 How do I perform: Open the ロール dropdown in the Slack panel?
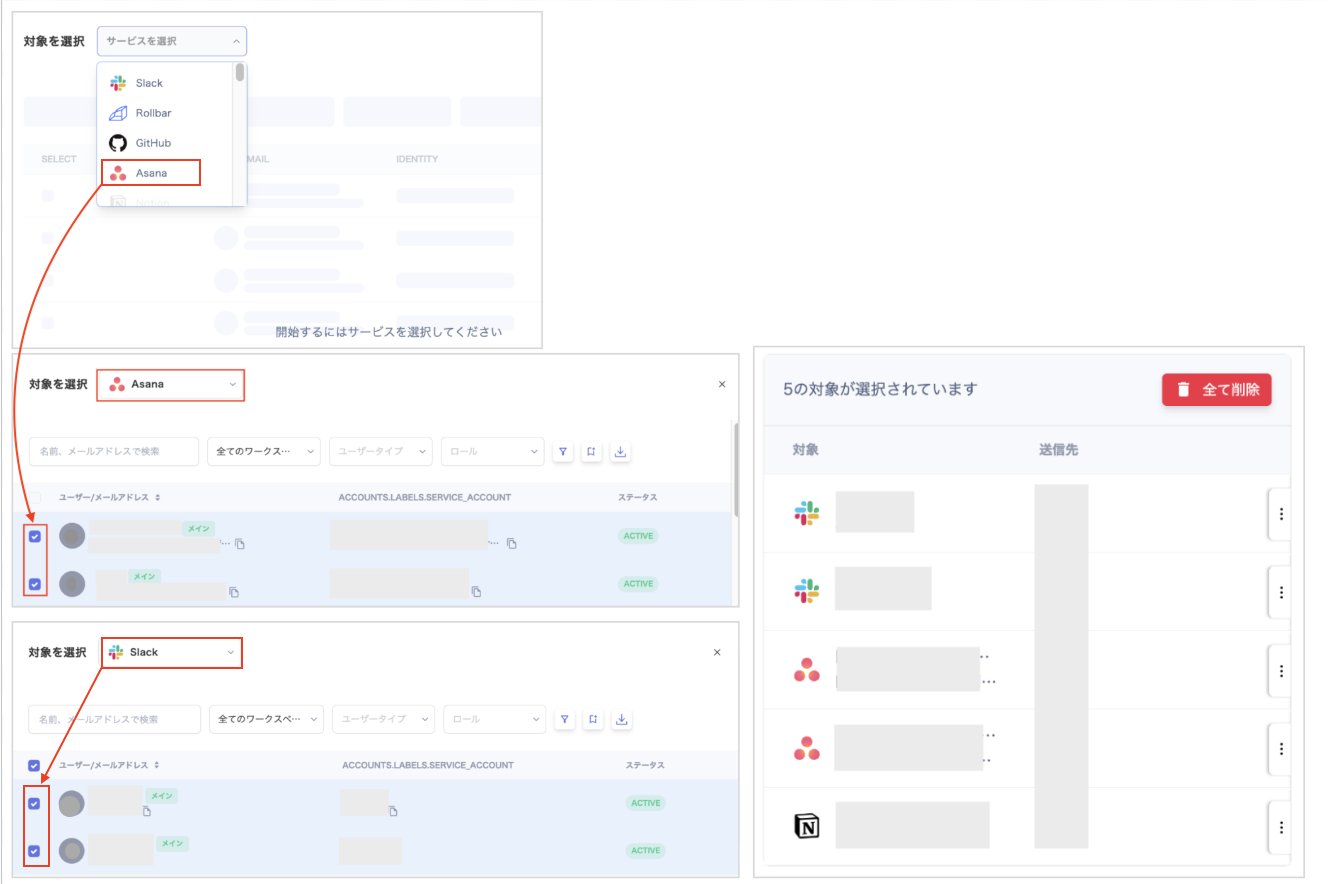click(x=495, y=719)
